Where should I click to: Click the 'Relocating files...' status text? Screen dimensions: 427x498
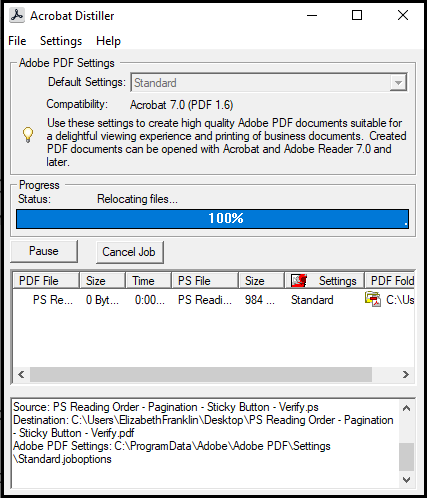137,199
